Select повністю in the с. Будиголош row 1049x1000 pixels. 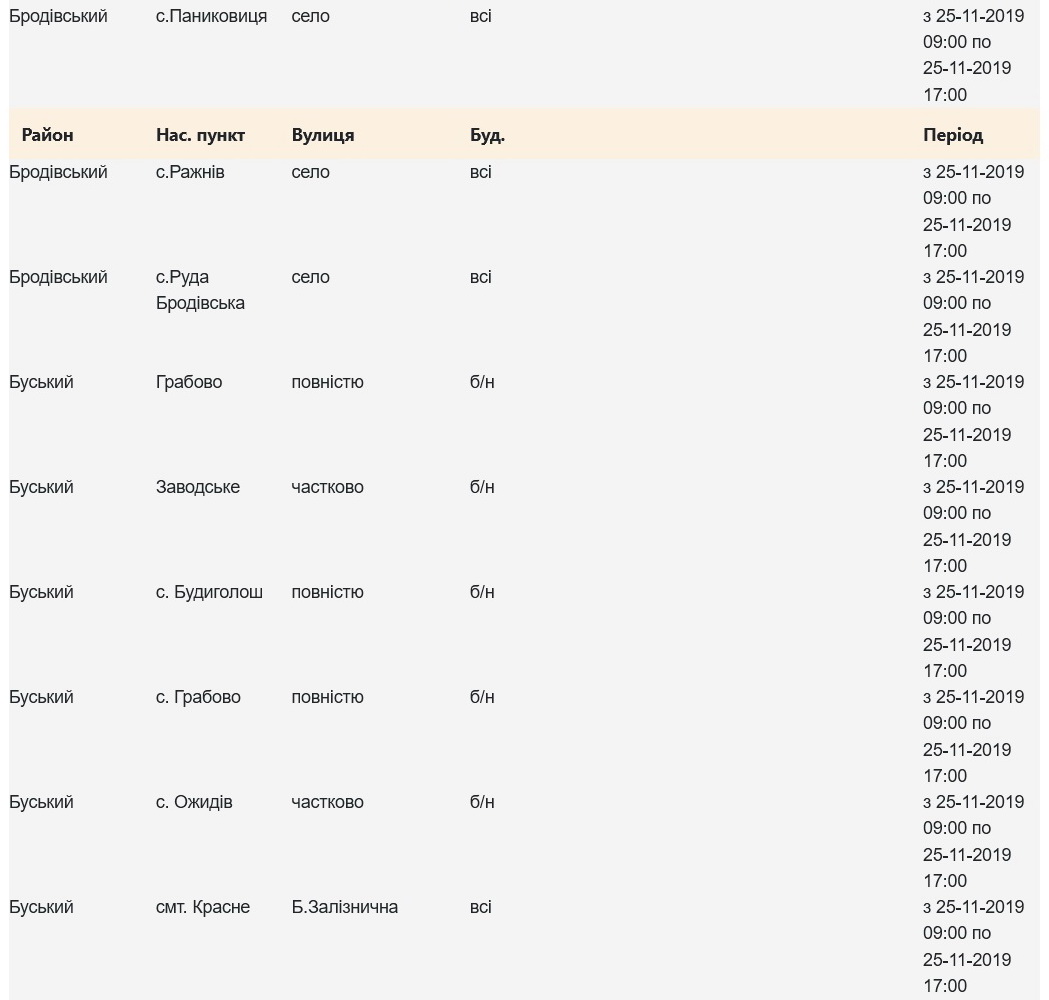[x=327, y=592]
